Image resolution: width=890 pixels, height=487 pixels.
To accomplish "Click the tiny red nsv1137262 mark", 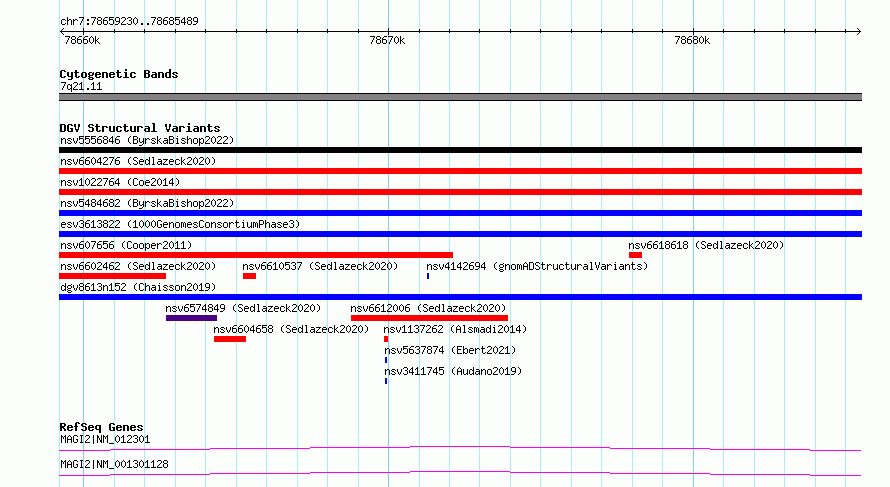I will click(x=386, y=339).
